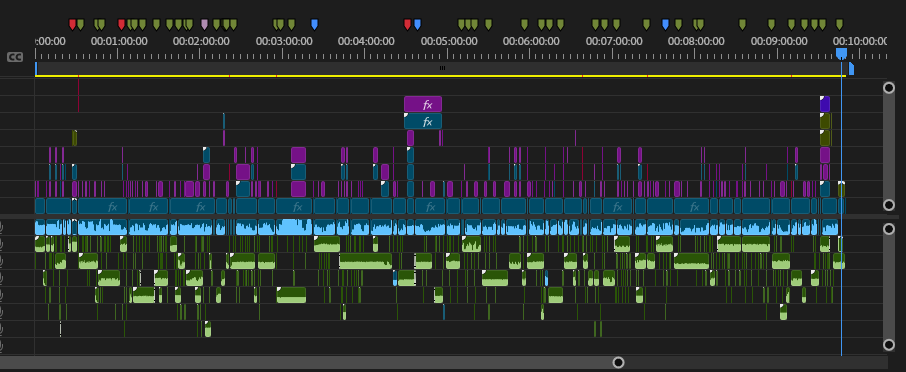Select the red marker nearest 00:01:00:00
This screenshot has width=906, height=372.
click(121, 24)
